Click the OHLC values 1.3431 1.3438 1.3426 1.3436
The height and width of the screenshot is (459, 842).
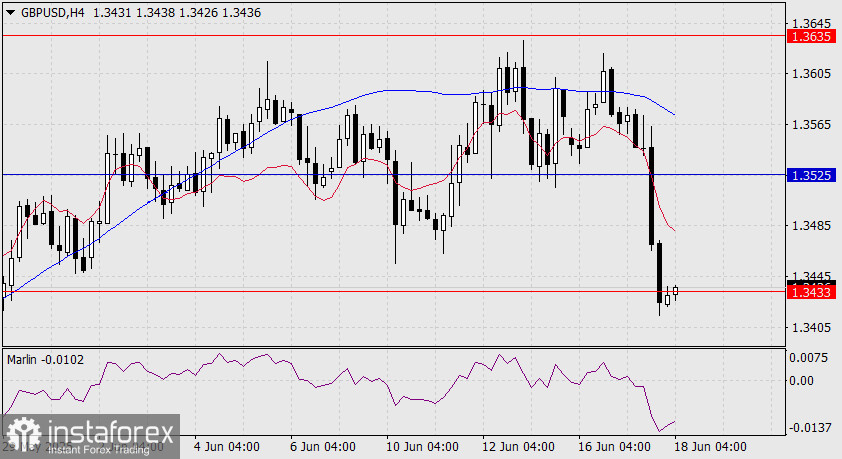(x=177, y=12)
